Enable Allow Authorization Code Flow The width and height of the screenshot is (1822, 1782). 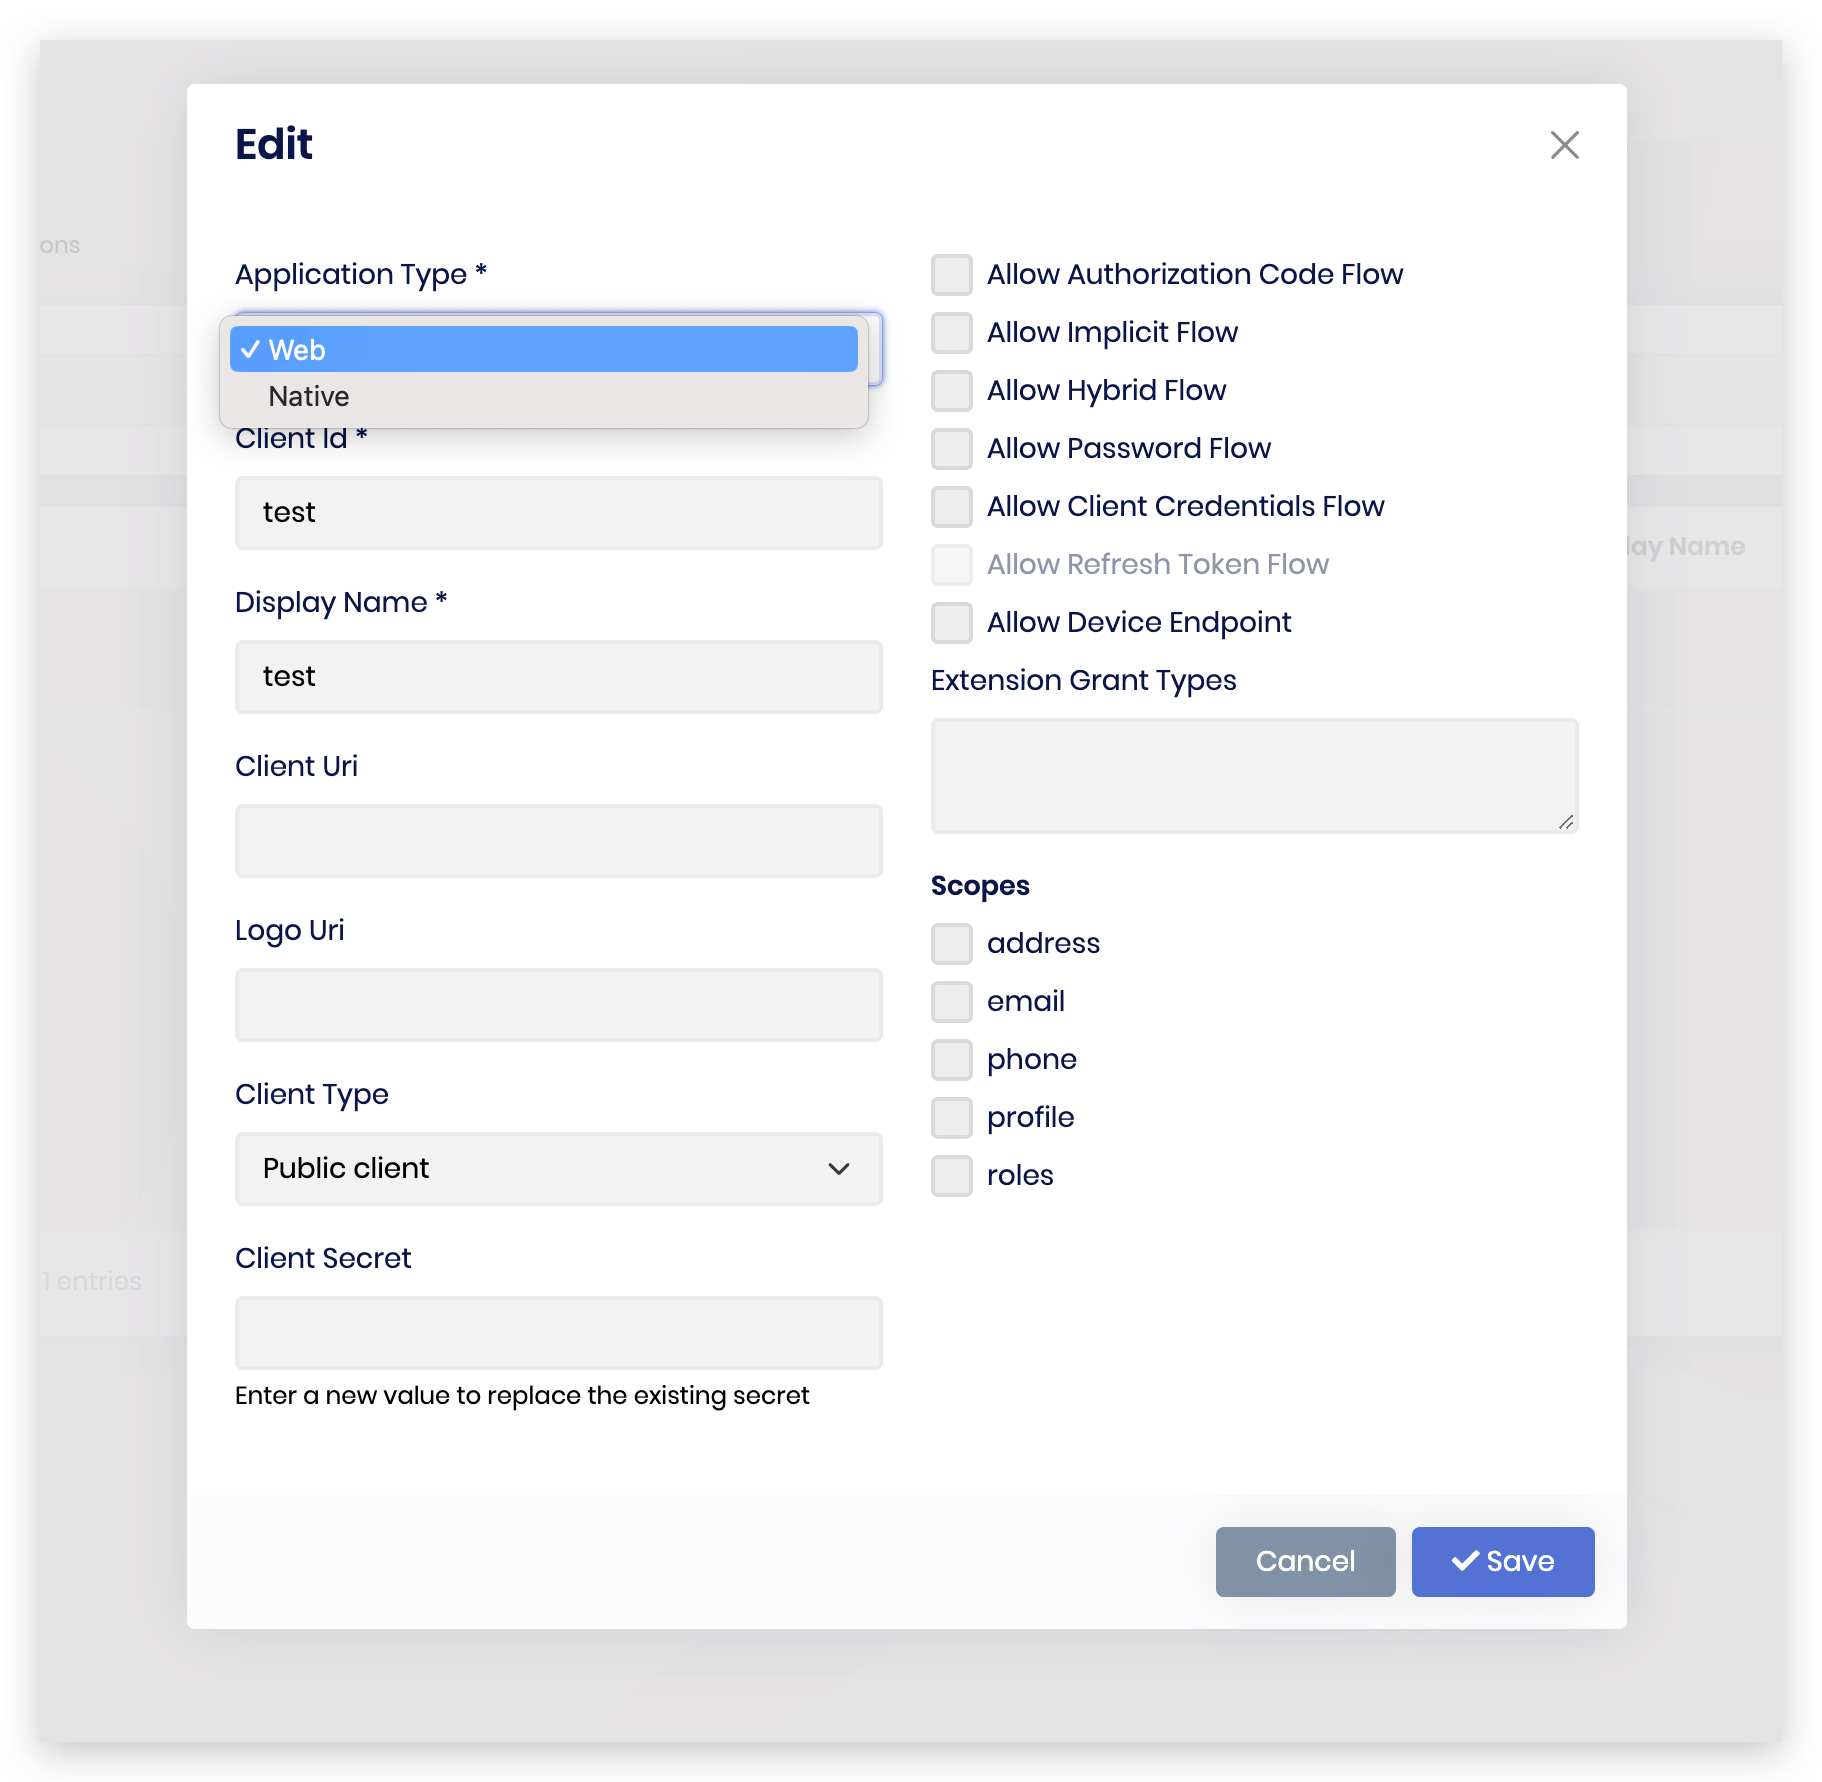951,274
